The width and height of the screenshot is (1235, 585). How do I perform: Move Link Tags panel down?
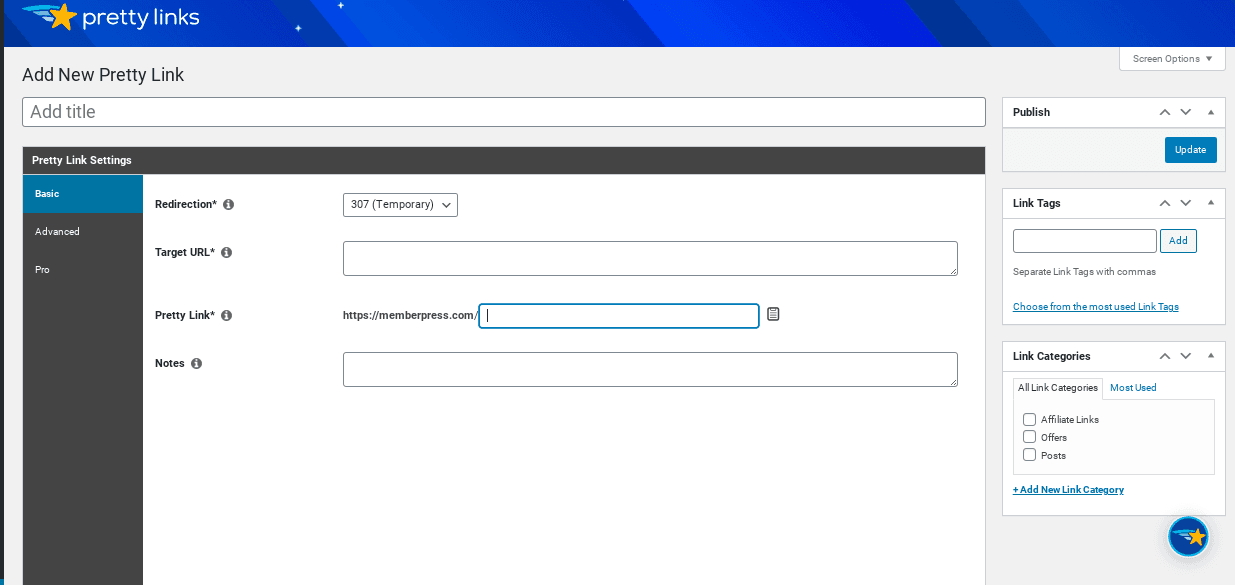pyautogui.click(x=1186, y=203)
